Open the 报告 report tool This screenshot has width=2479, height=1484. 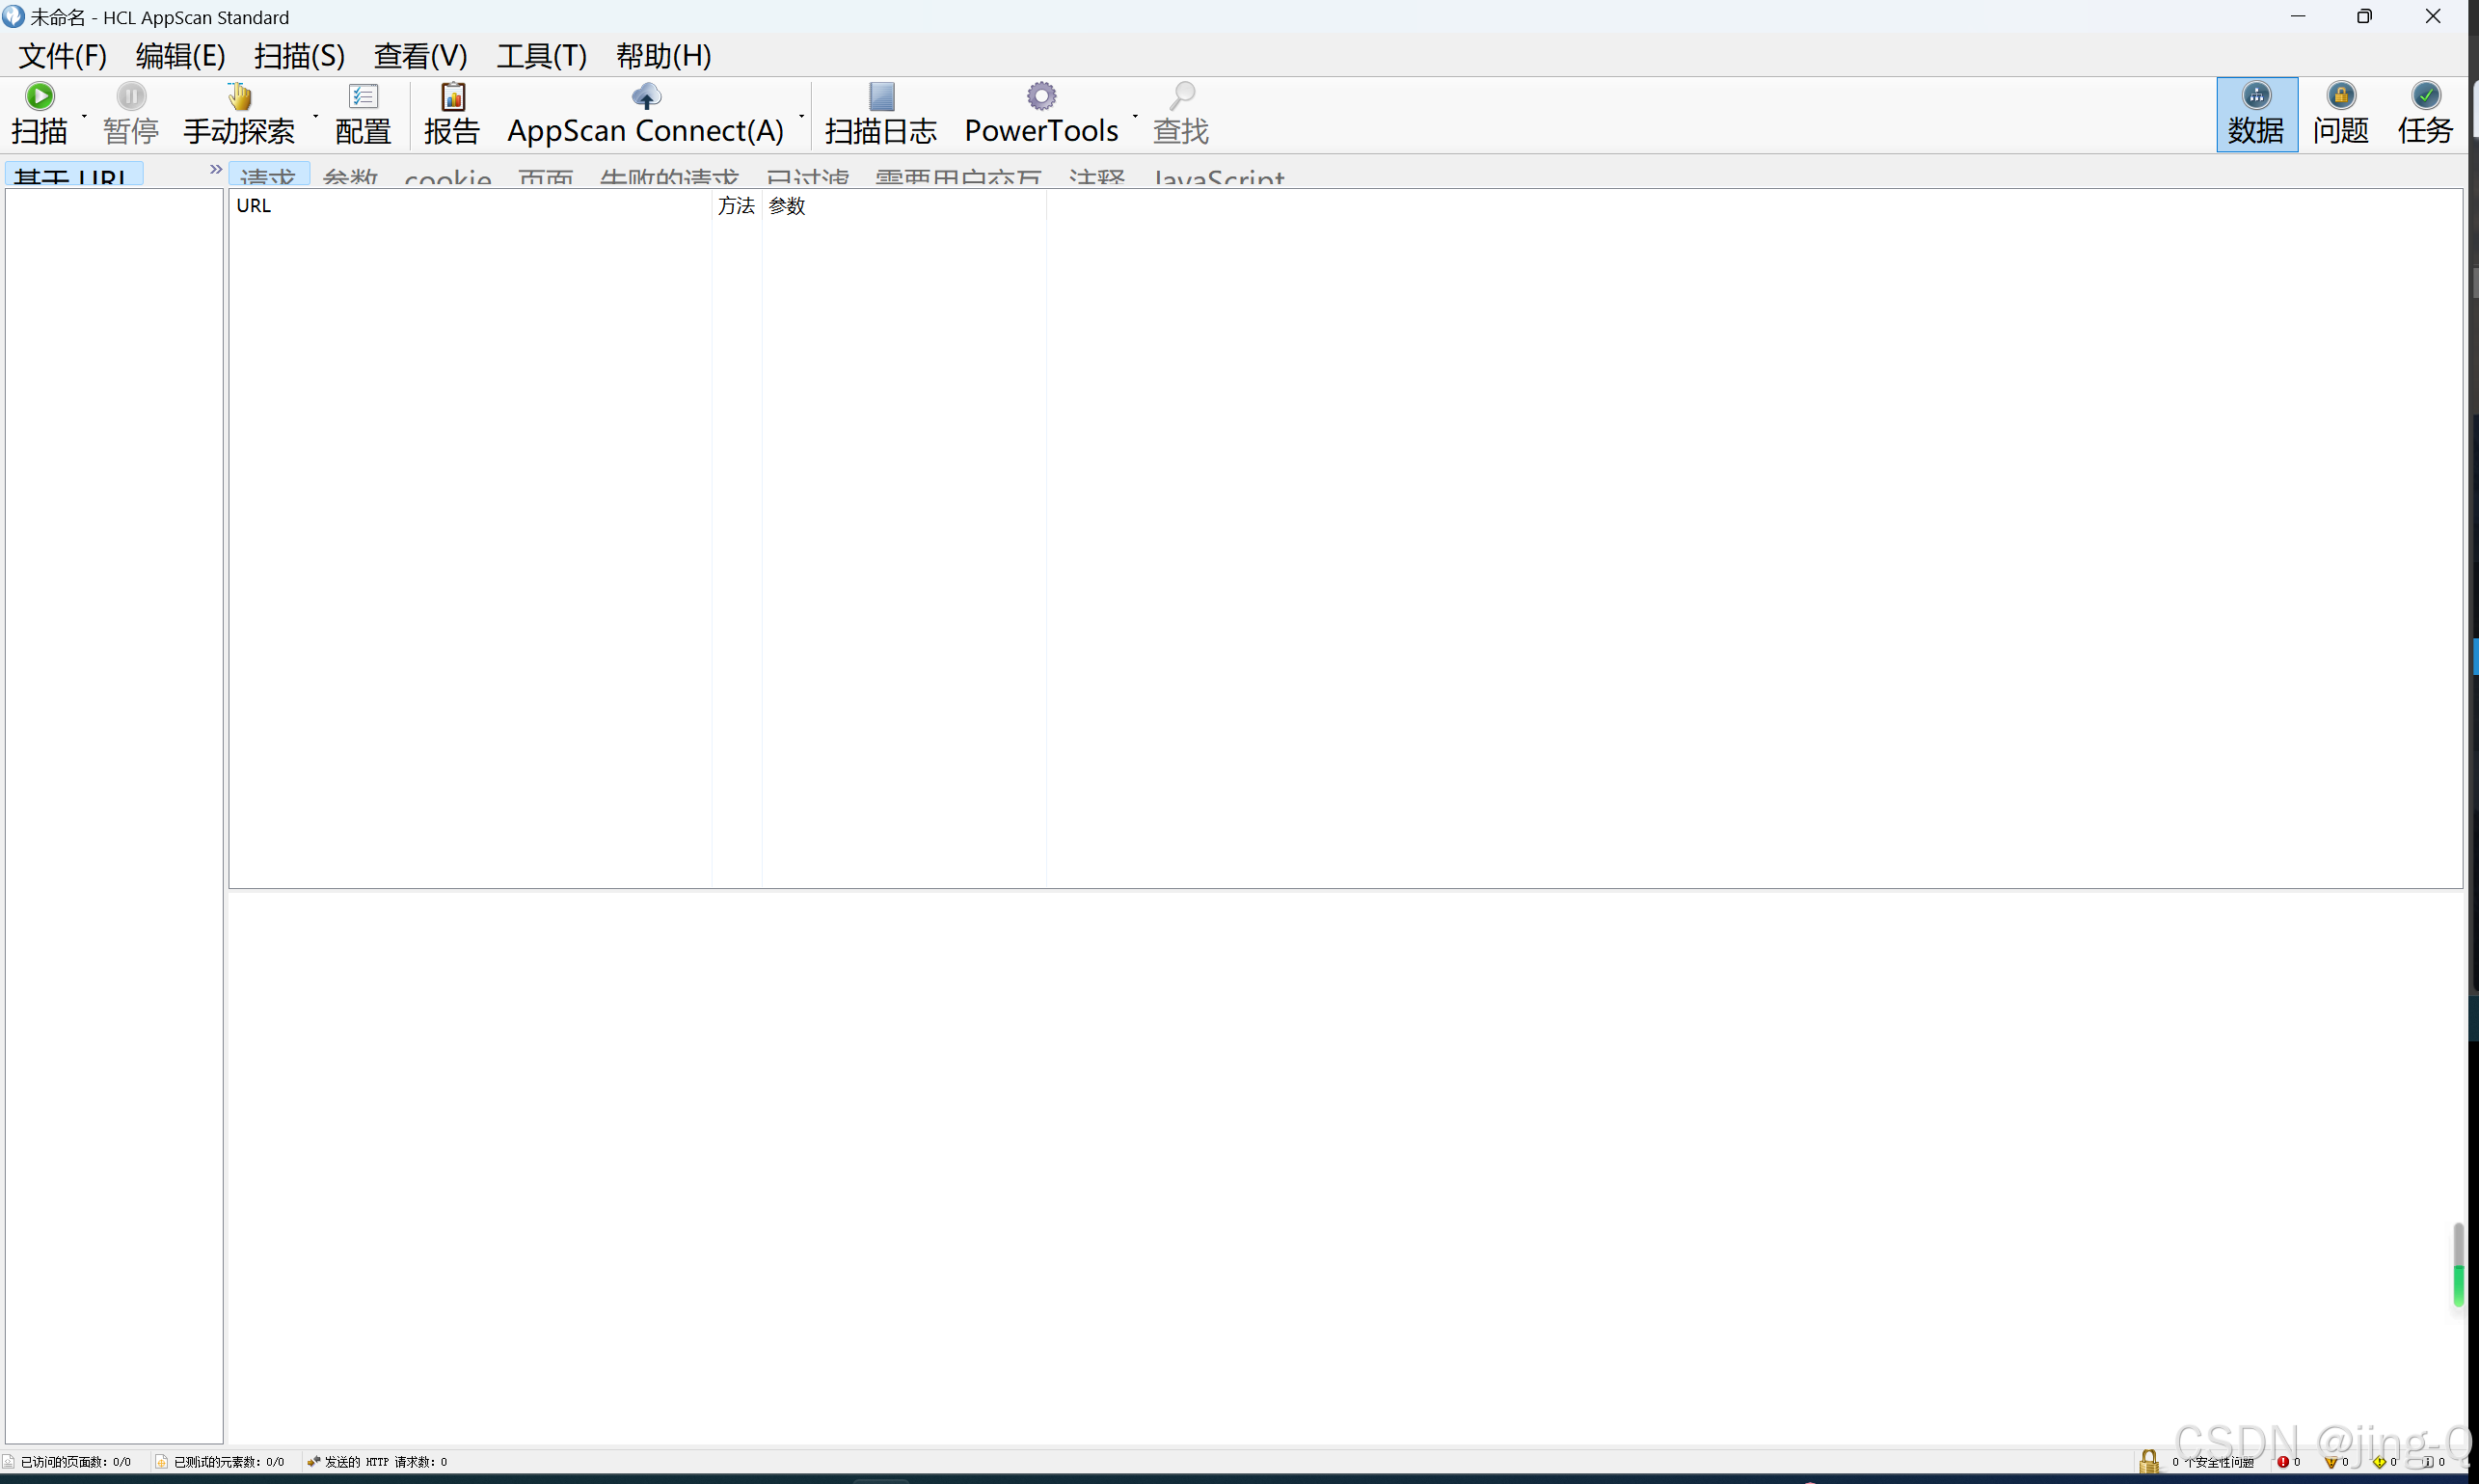click(x=452, y=113)
